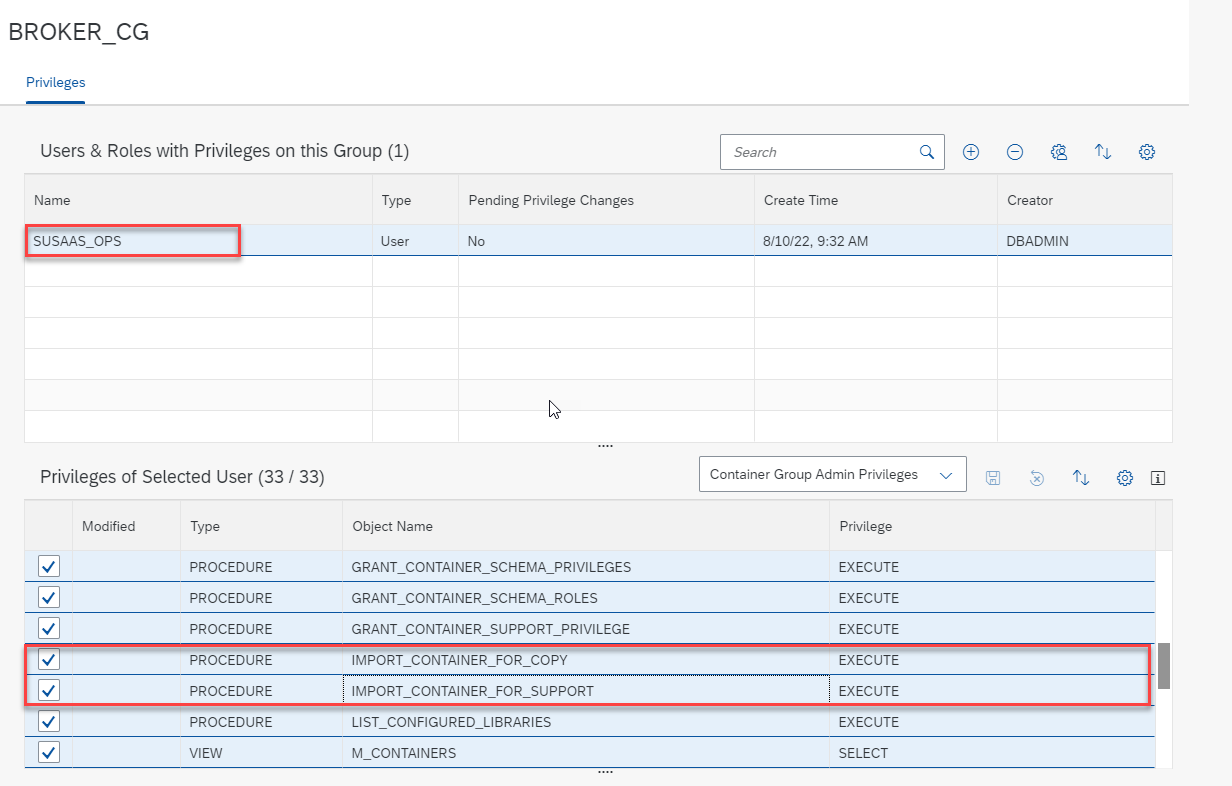This screenshot has height=786, width=1232.
Task: Open the user role management icon
Action: (x=1059, y=152)
